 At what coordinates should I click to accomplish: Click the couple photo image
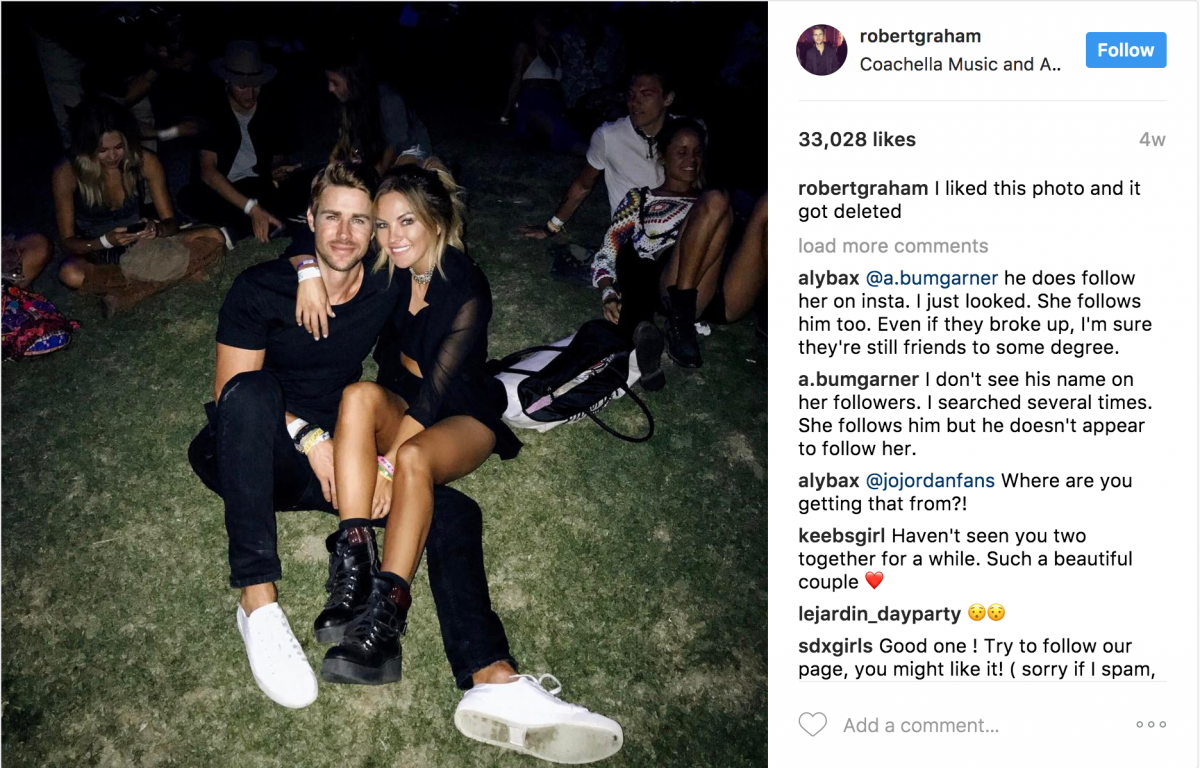pyautogui.click(x=384, y=384)
